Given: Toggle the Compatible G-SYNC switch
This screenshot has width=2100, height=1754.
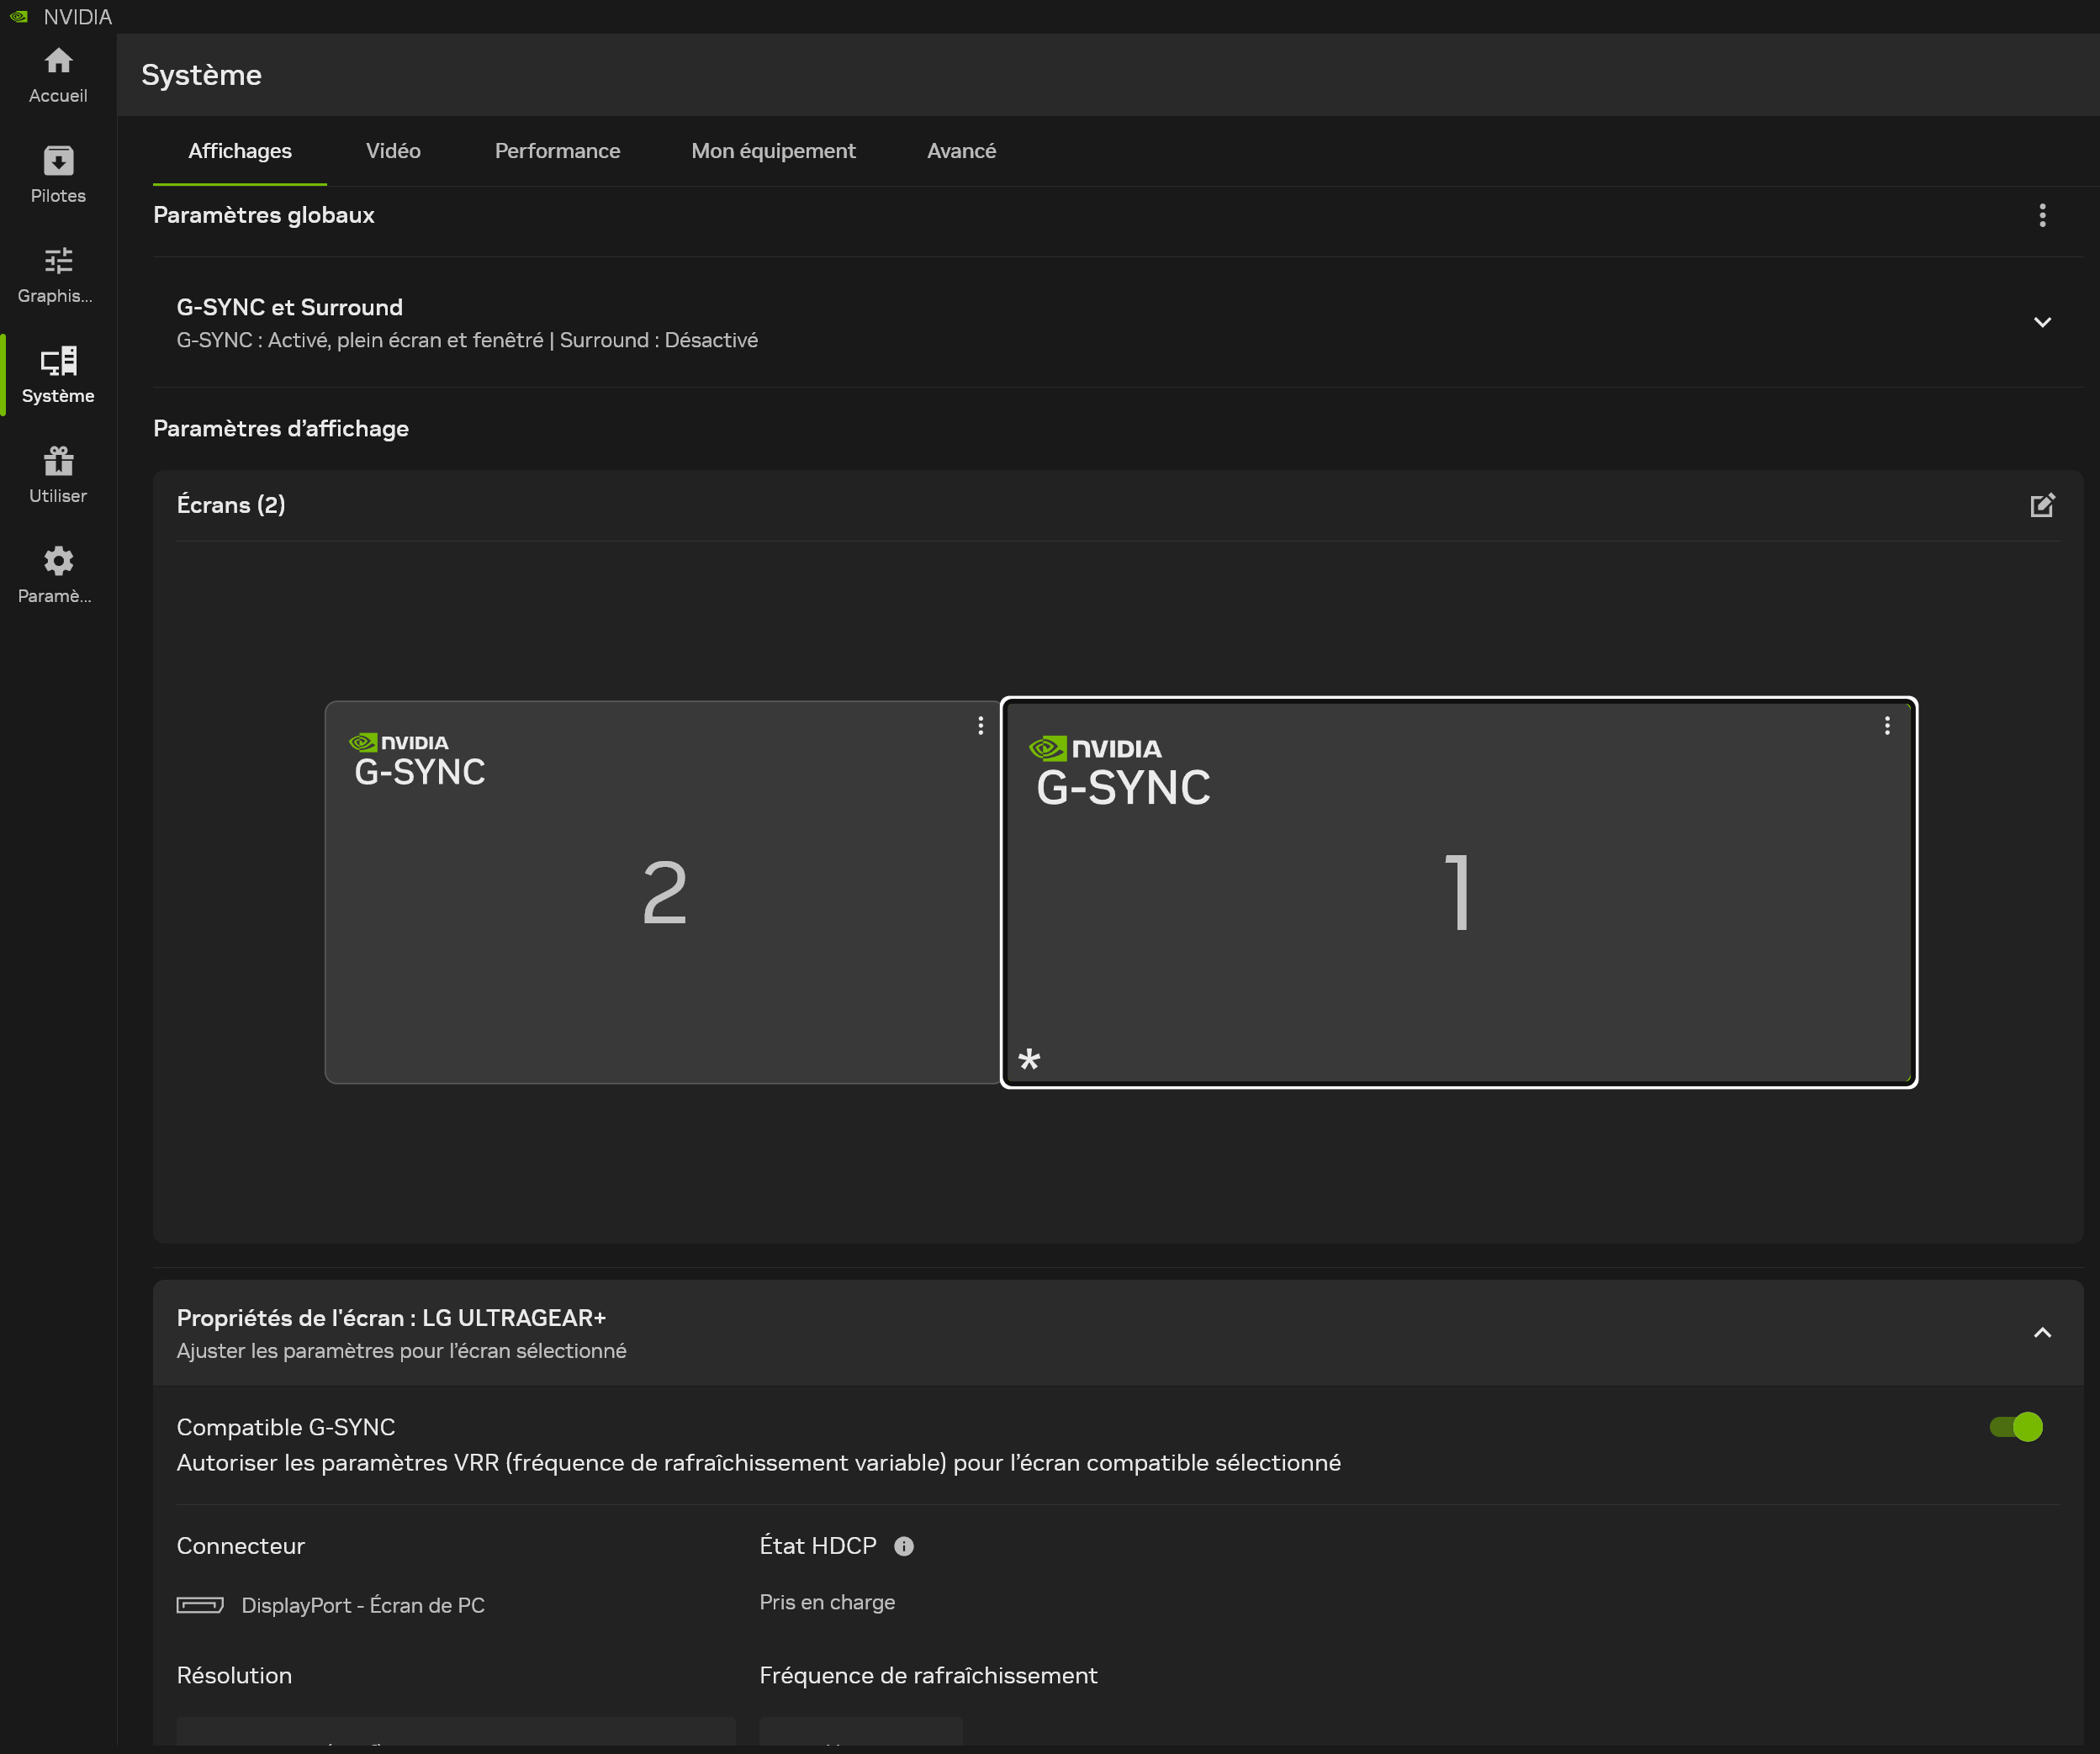Looking at the screenshot, I should click(2016, 1427).
